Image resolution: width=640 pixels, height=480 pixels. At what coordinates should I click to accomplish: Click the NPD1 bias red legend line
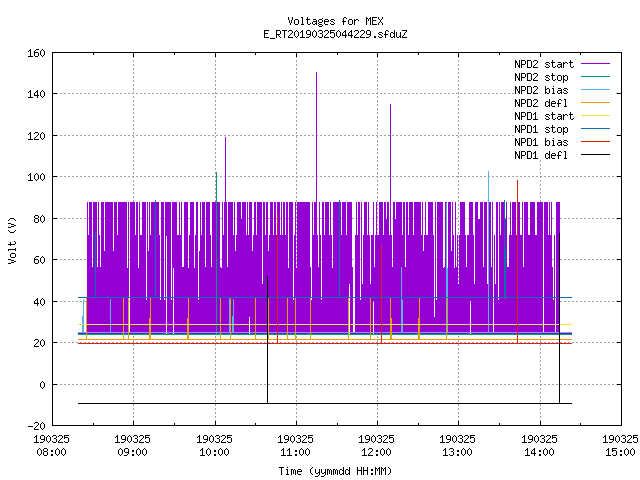click(x=595, y=142)
